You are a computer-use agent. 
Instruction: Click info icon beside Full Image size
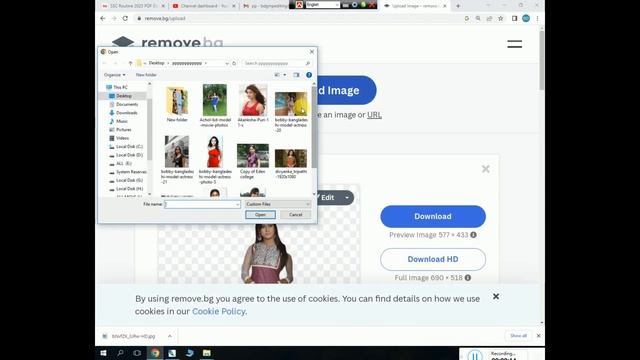[468, 278]
